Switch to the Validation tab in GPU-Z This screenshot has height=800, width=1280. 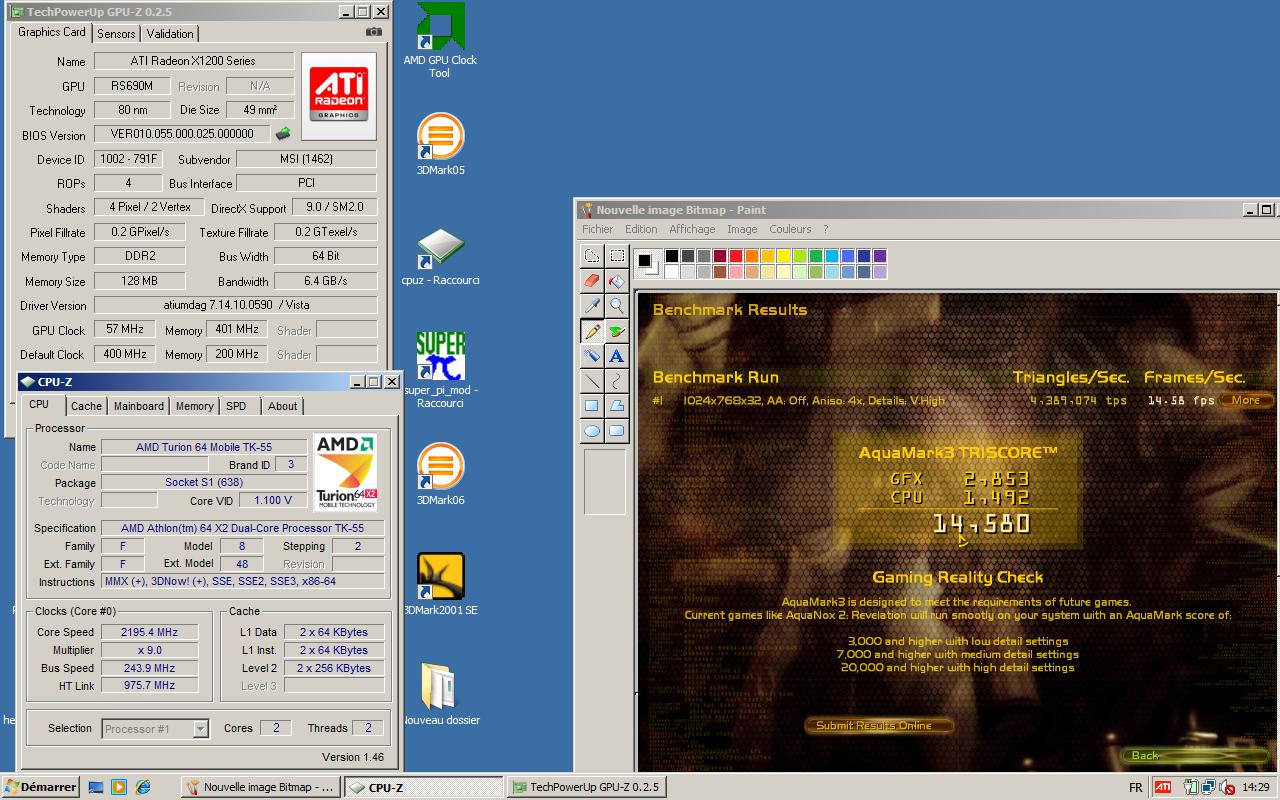tap(170, 33)
